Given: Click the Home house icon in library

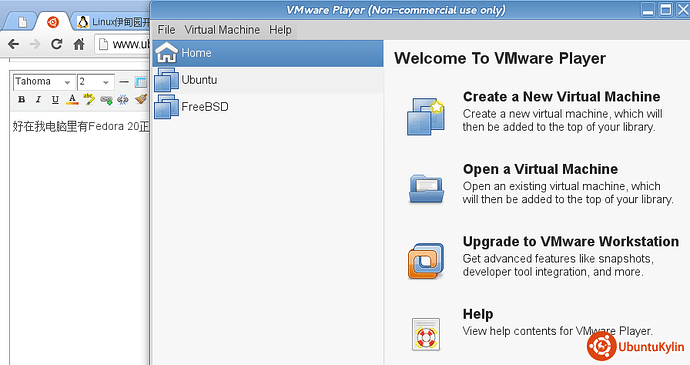Looking at the screenshot, I should (166, 53).
